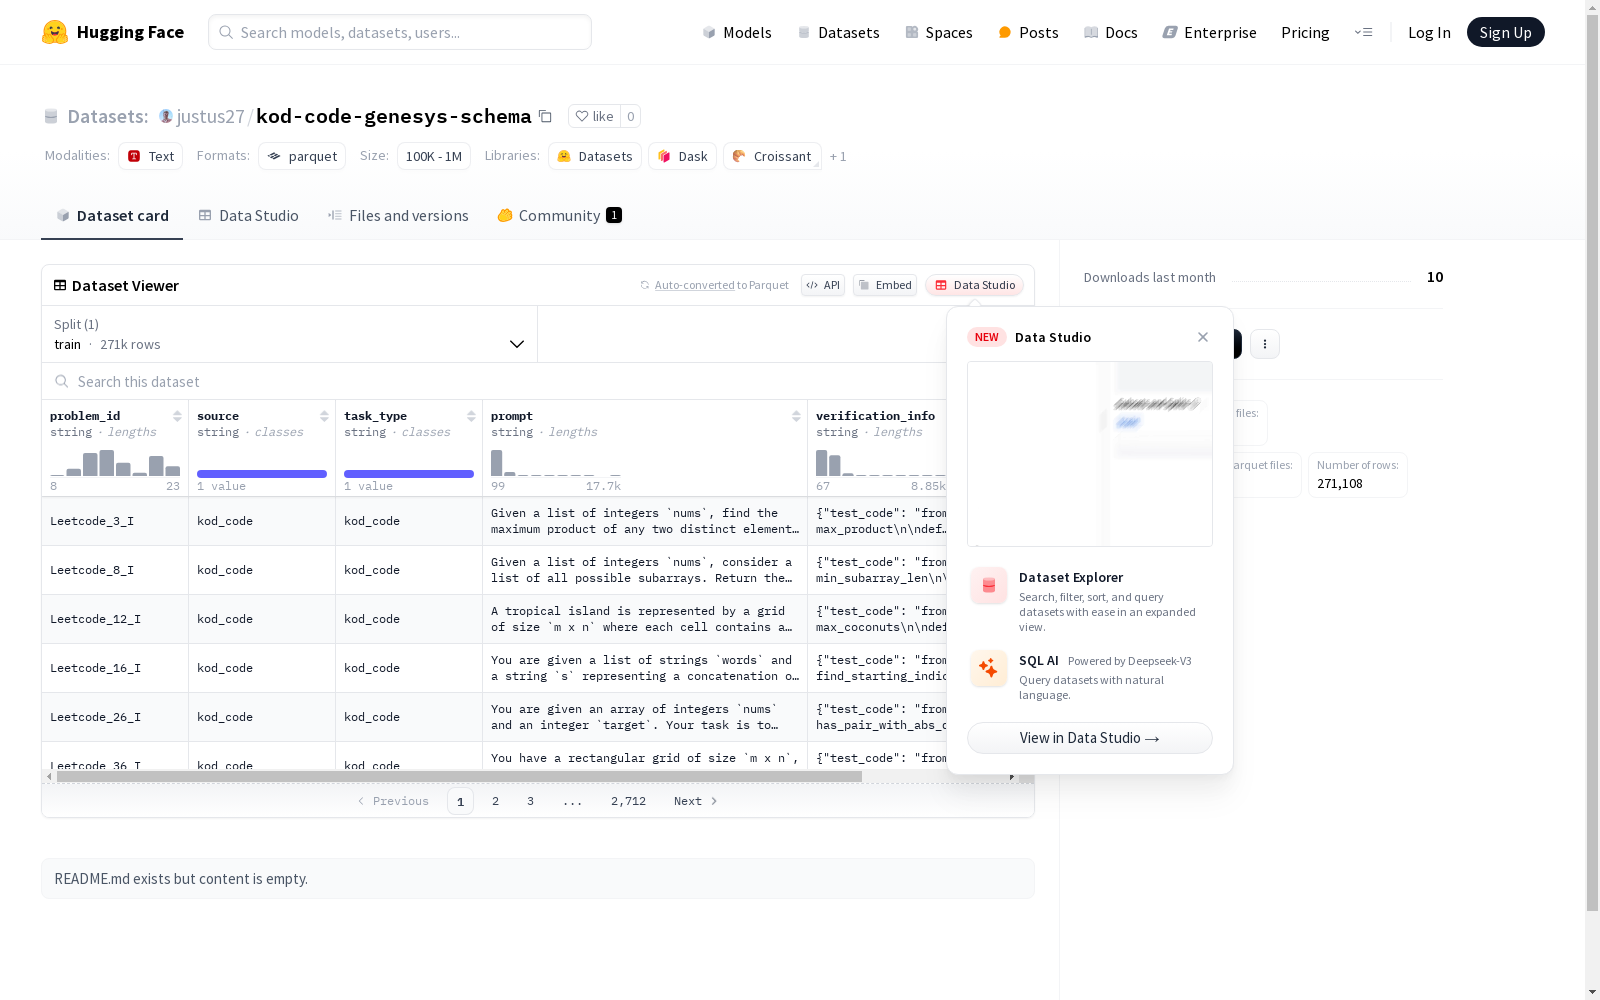Click the main search models field
The height and width of the screenshot is (1000, 1600).
click(x=400, y=32)
